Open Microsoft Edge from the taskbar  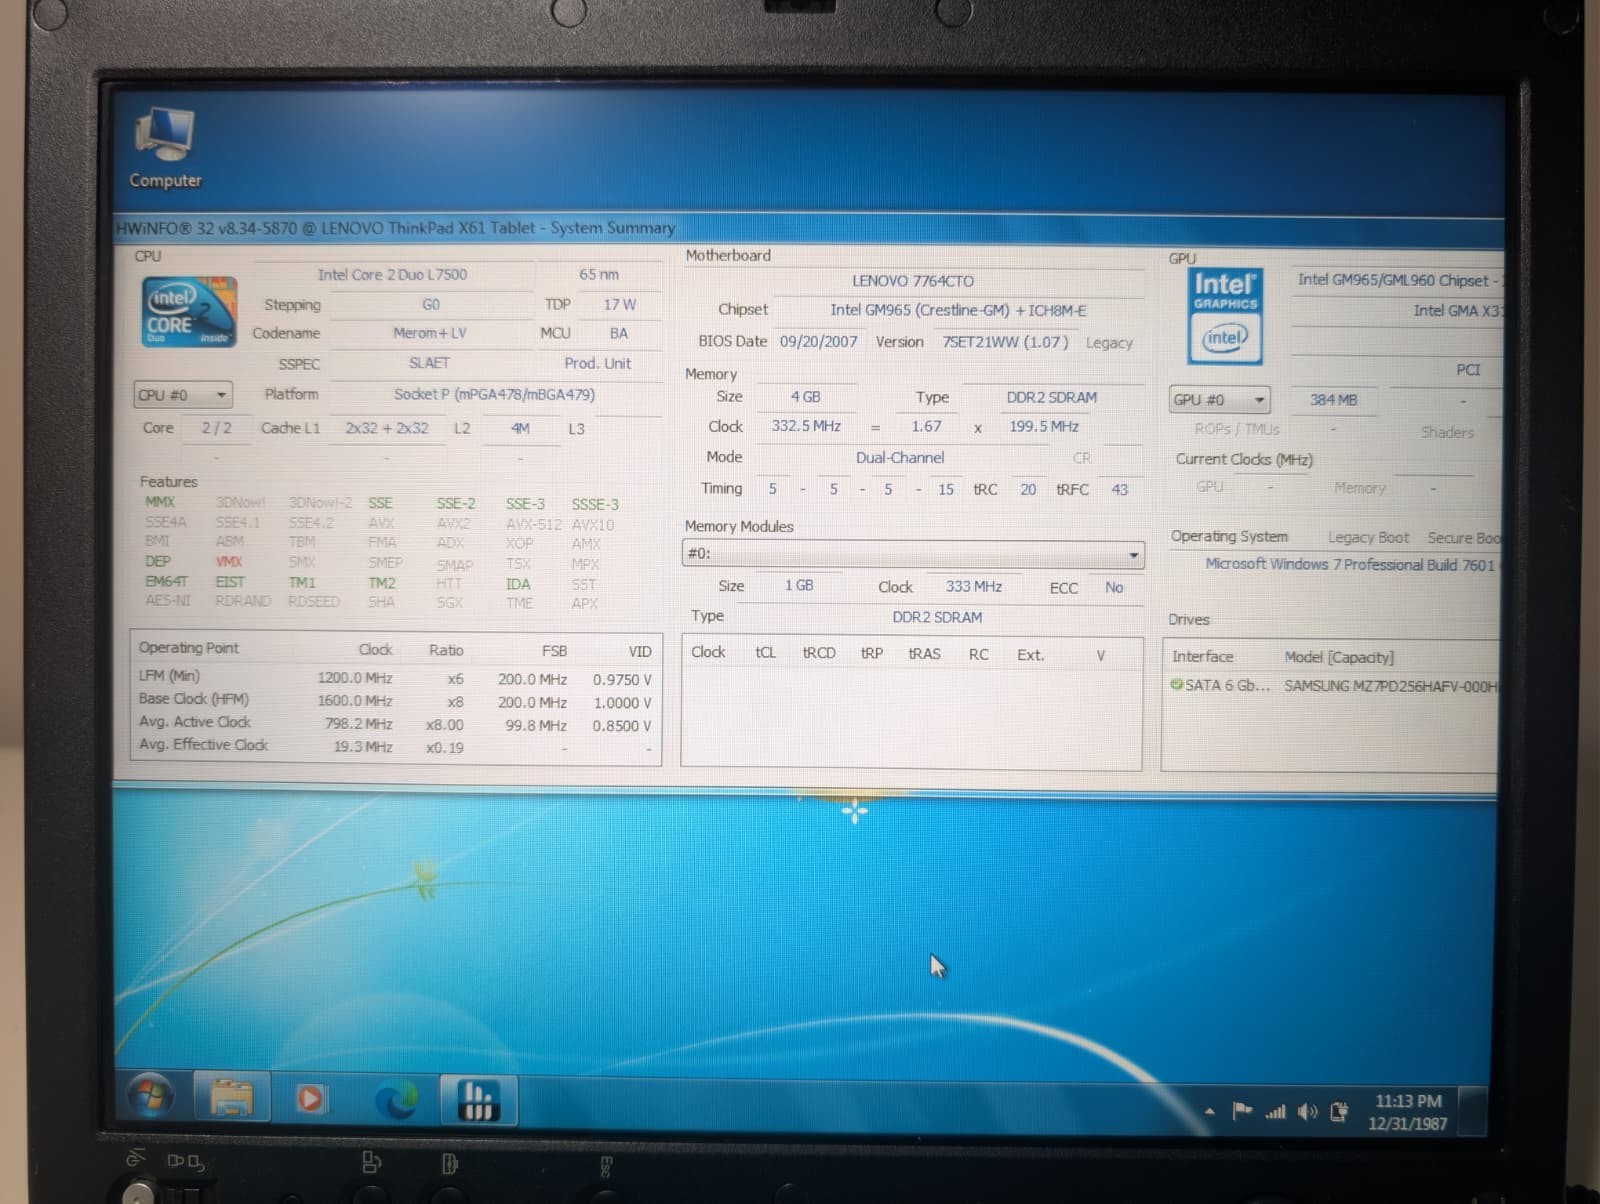pos(396,1100)
